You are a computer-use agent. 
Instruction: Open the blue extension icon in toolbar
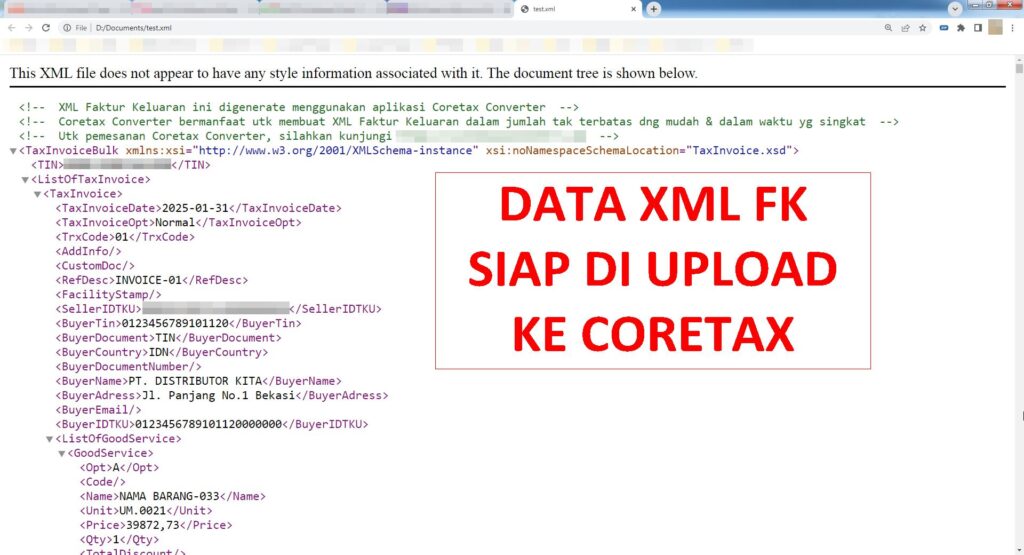coord(944,28)
